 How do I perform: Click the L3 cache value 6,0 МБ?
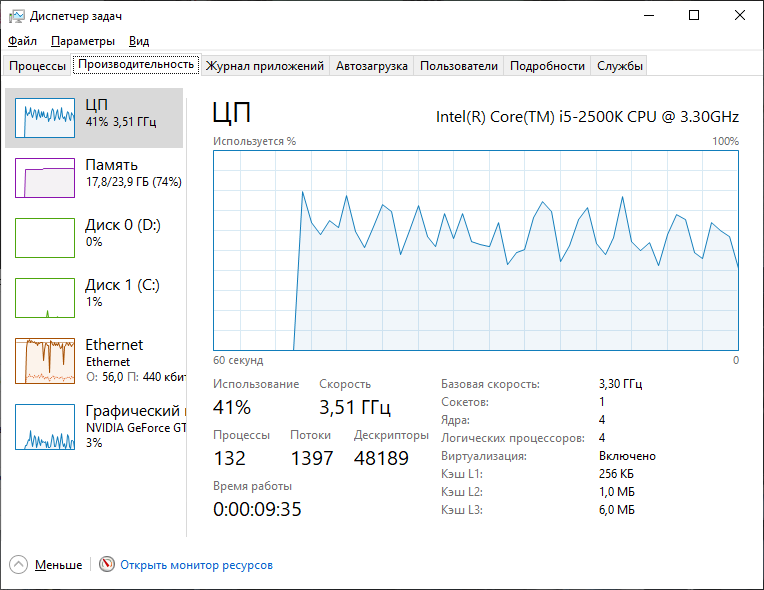[x=617, y=510]
